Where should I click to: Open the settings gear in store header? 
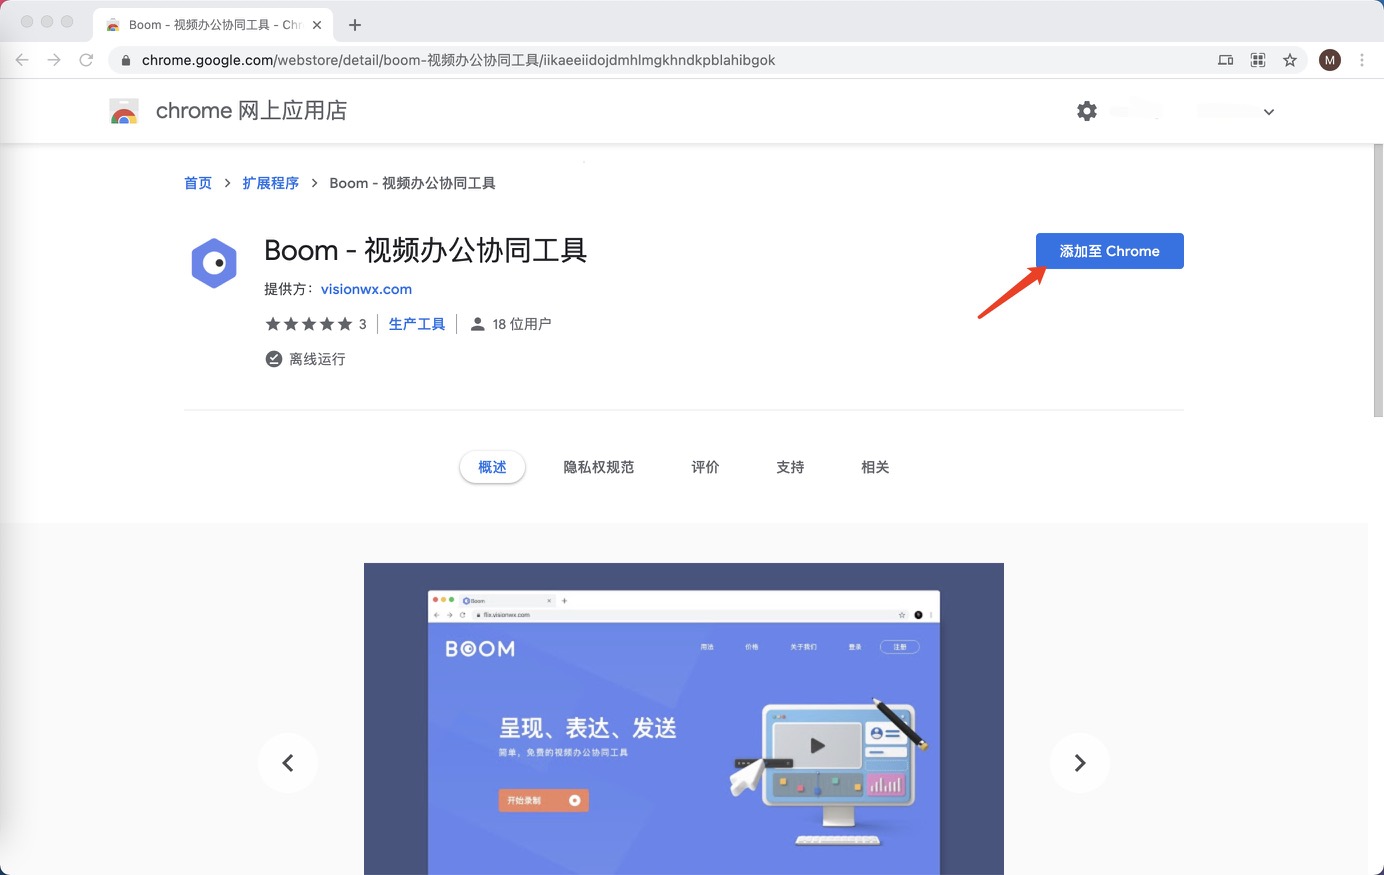(1087, 111)
